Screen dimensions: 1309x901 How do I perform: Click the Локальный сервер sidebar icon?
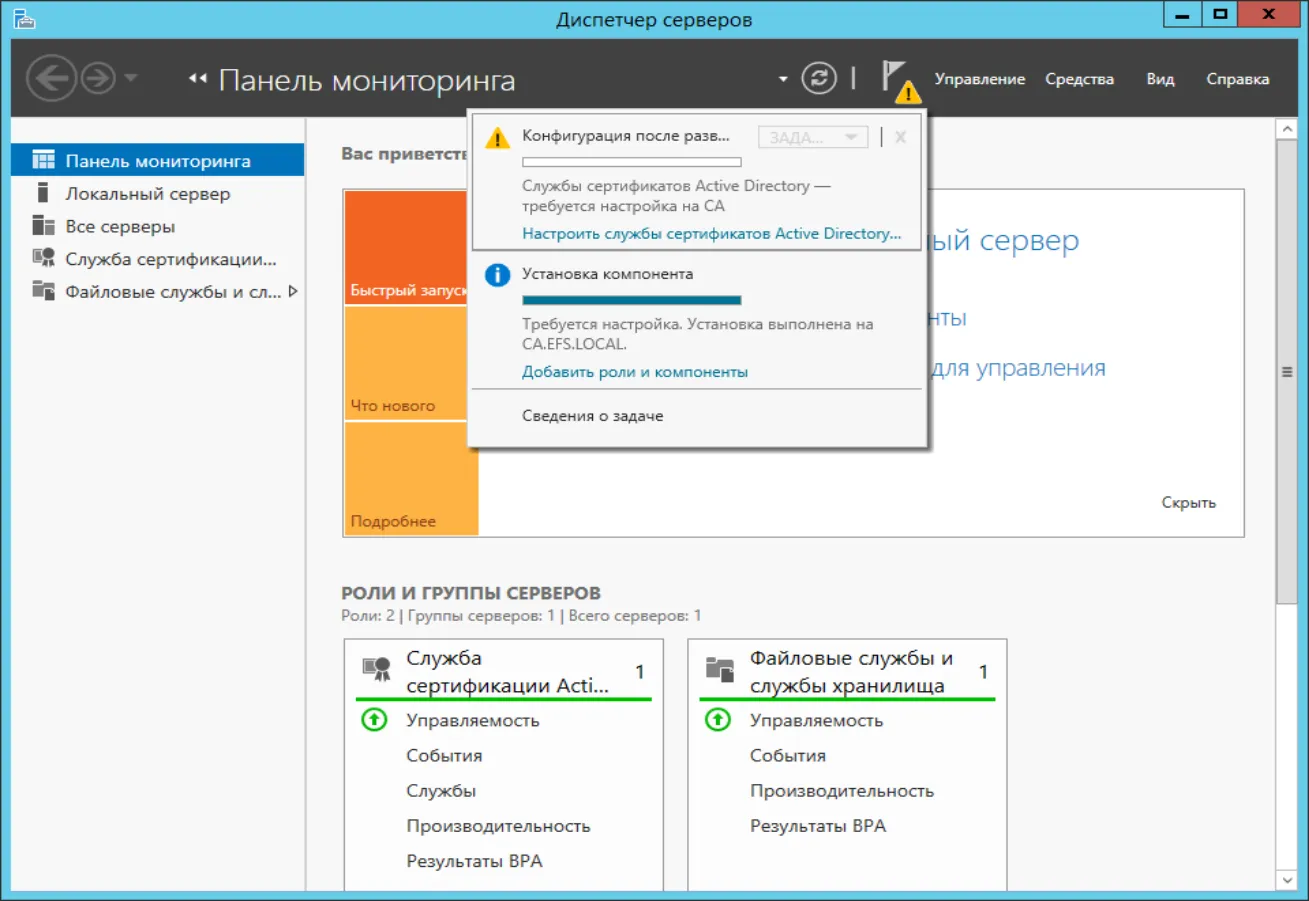pos(43,193)
